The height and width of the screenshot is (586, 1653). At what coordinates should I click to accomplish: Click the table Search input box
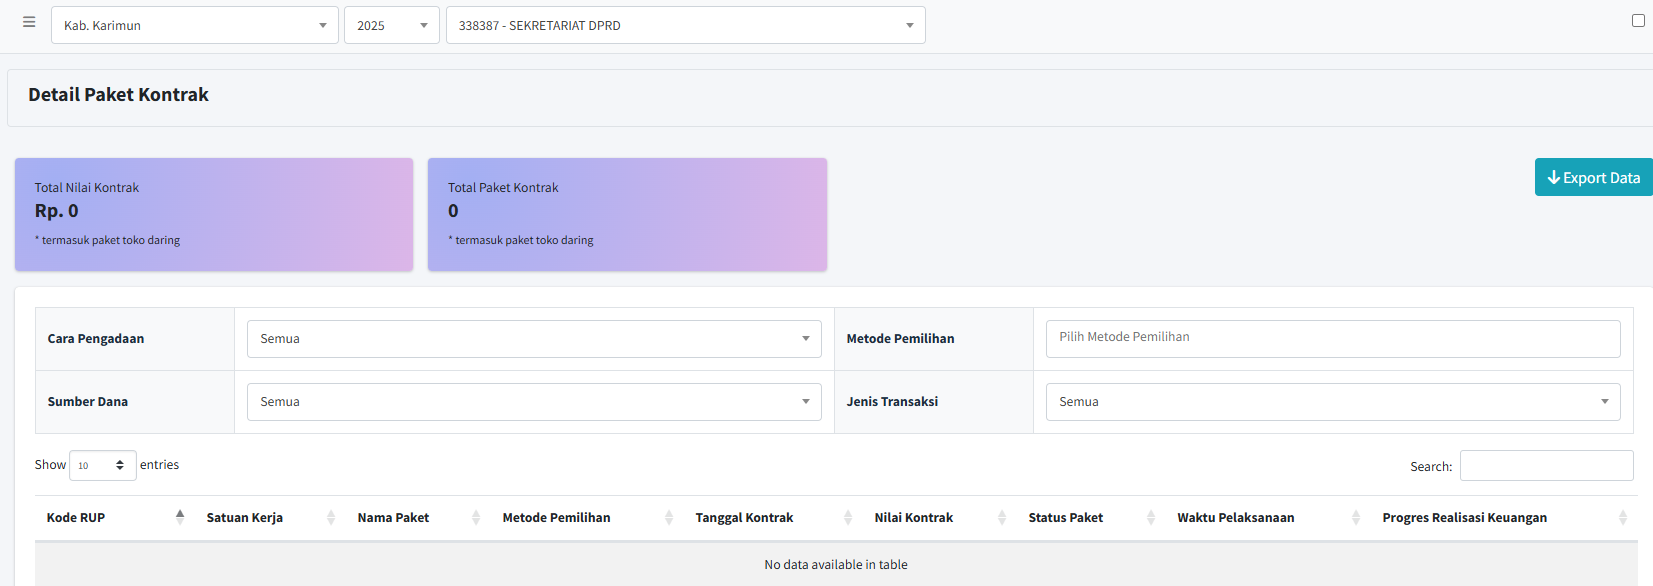pyautogui.click(x=1546, y=466)
